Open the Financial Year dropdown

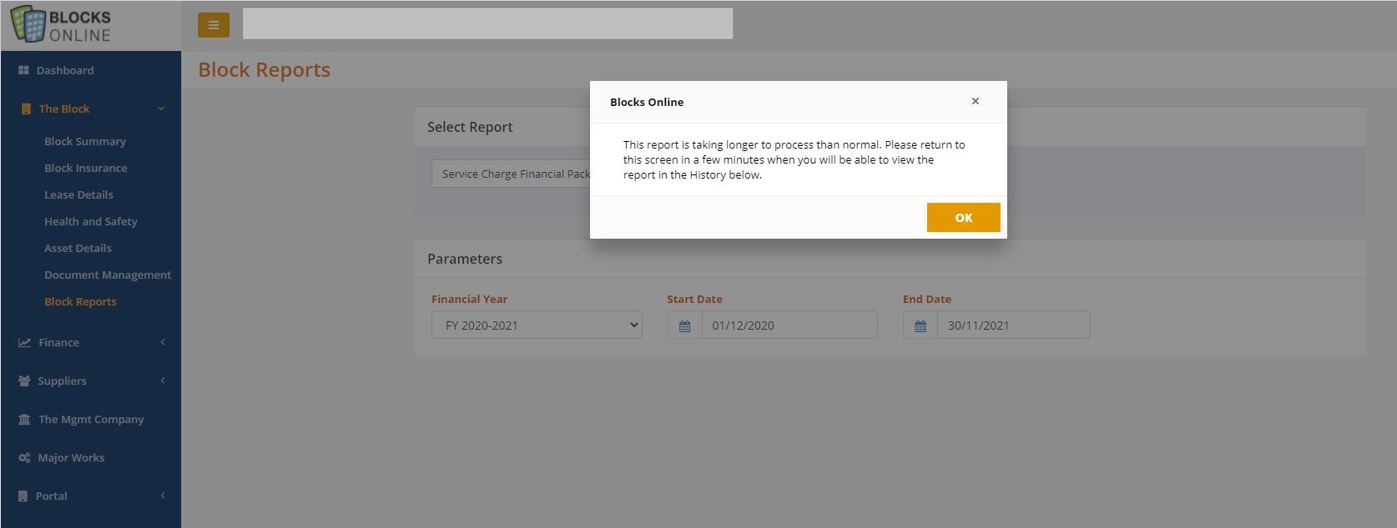click(x=537, y=325)
